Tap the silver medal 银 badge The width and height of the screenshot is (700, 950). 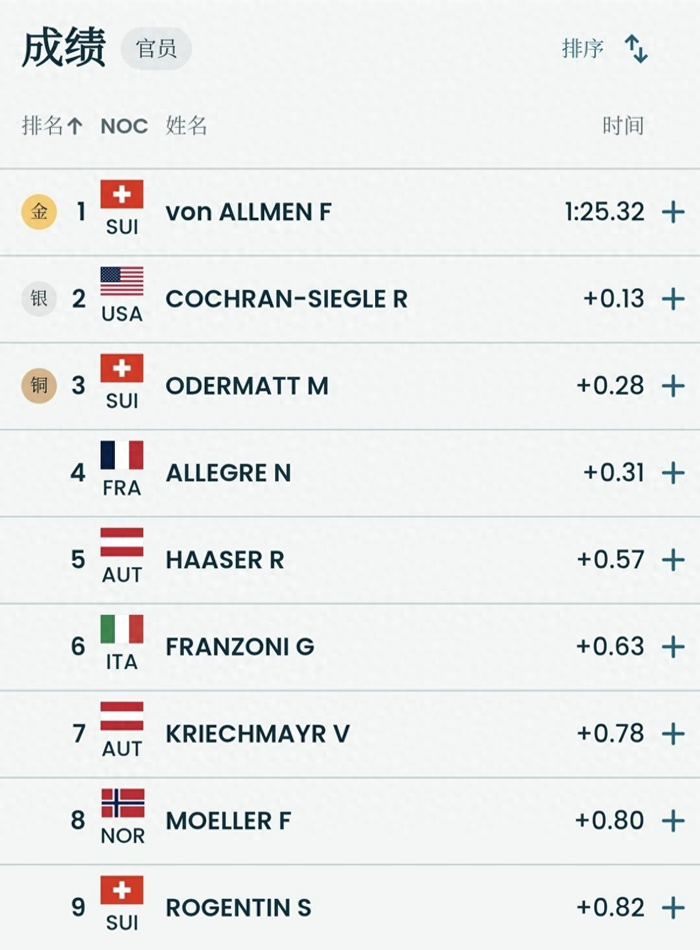[x=39, y=299]
